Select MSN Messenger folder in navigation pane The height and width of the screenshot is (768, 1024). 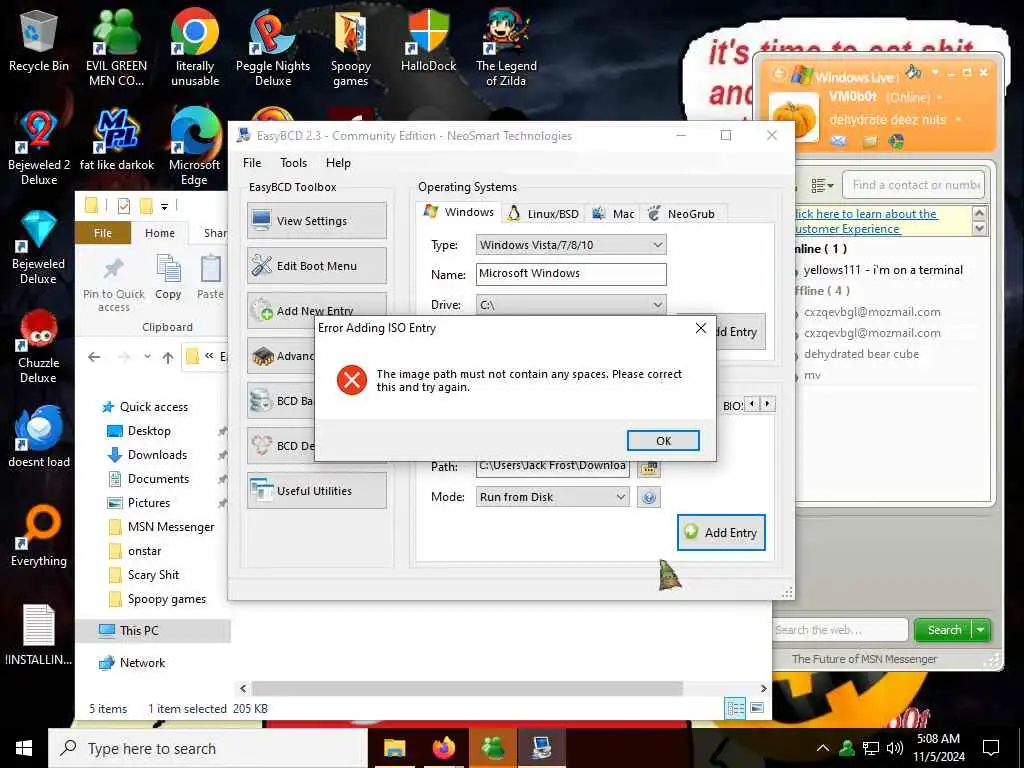161,527
